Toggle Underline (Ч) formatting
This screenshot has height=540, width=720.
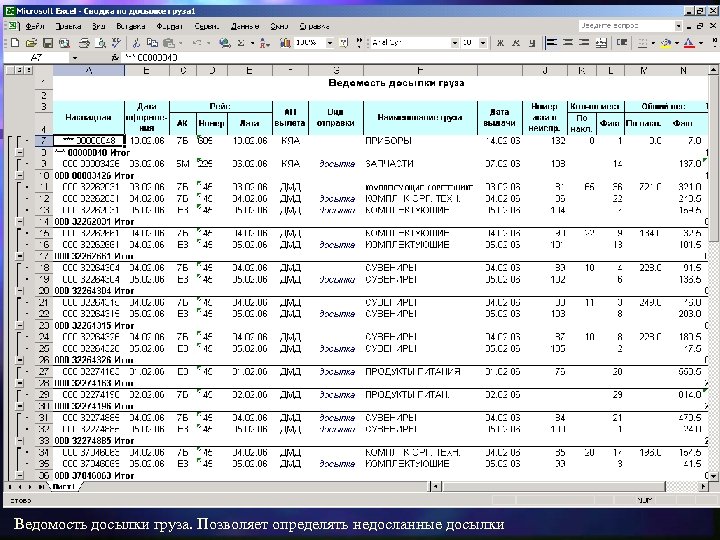(532, 43)
